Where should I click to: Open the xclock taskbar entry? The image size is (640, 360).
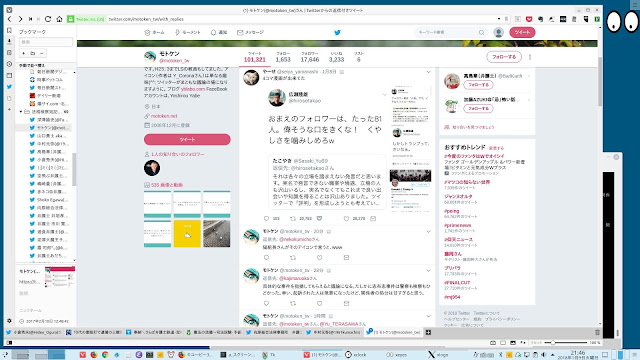(x=356, y=355)
